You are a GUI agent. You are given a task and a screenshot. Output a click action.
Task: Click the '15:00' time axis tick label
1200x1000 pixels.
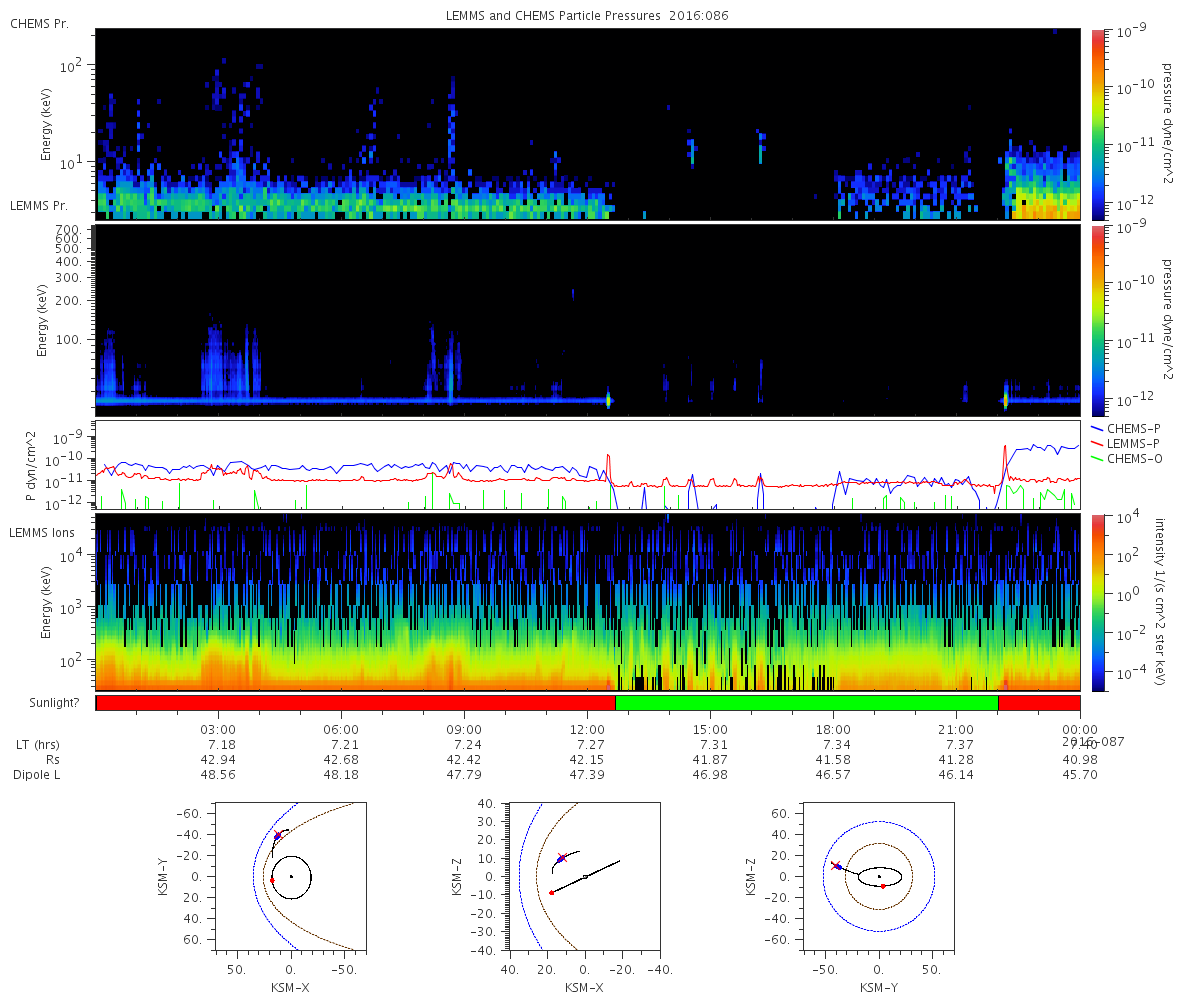point(711,729)
